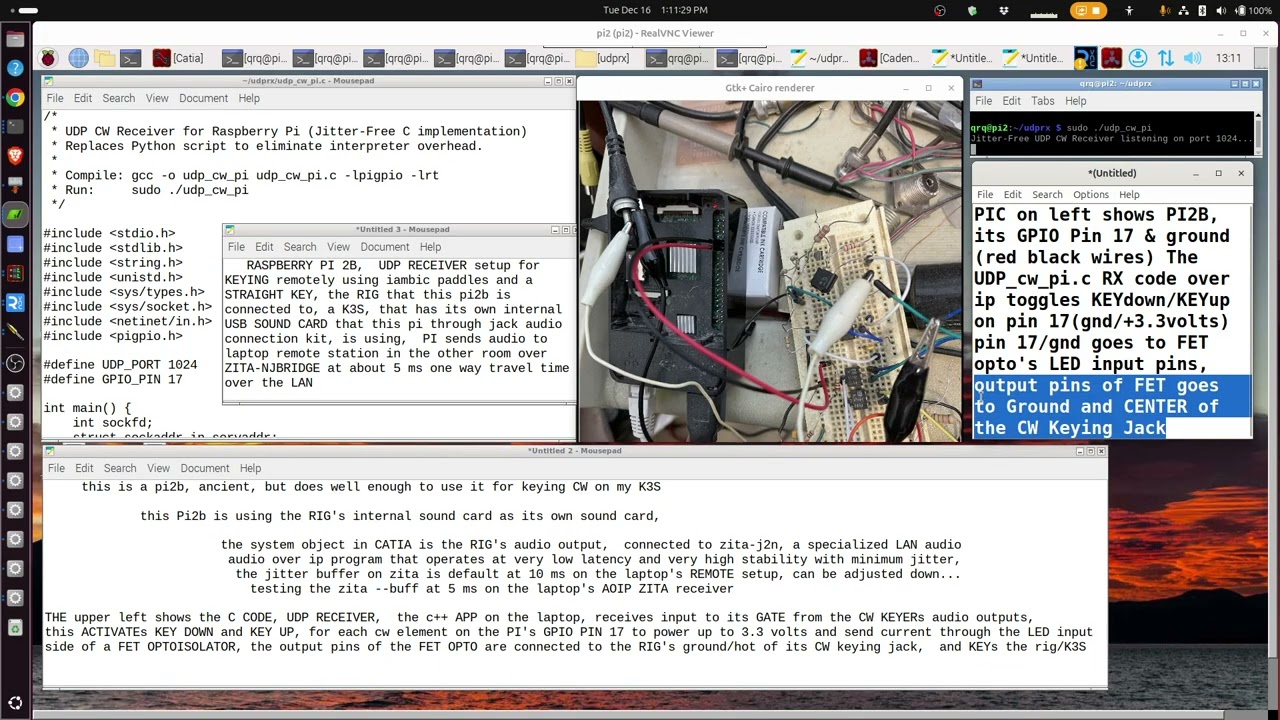Switch to the [Caden... taskbar window
Viewport: 1280px width, 720px height.
888,59
